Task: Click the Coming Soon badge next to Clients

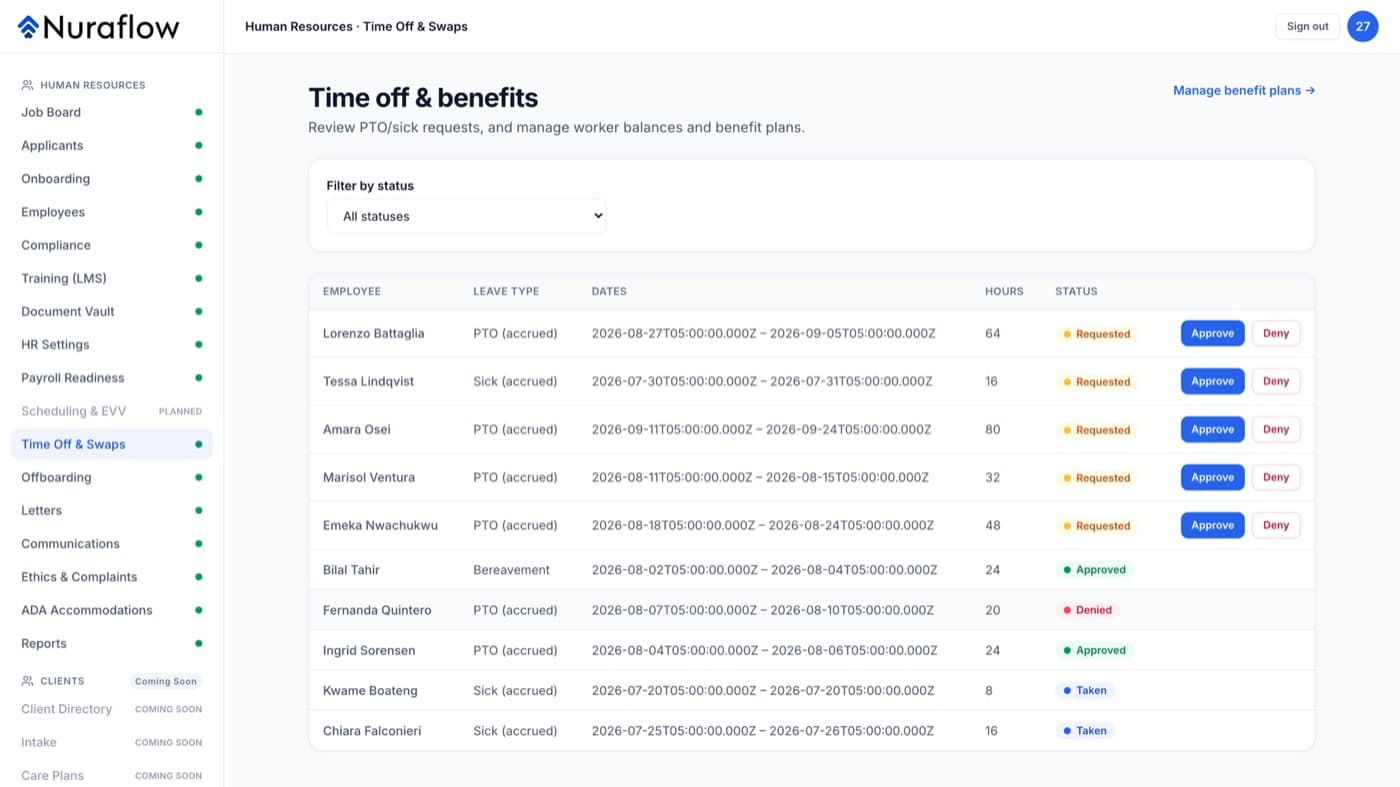Action: [166, 681]
